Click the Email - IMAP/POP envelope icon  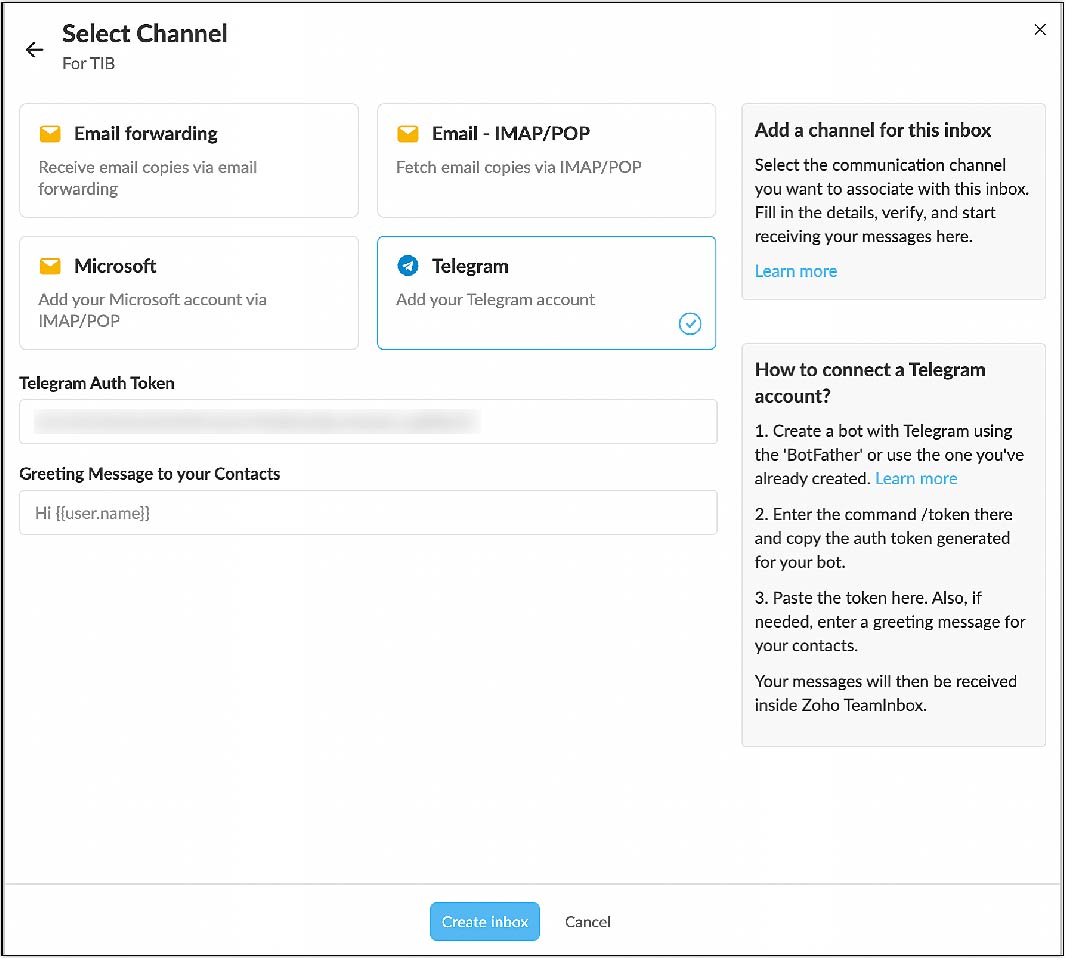408,134
